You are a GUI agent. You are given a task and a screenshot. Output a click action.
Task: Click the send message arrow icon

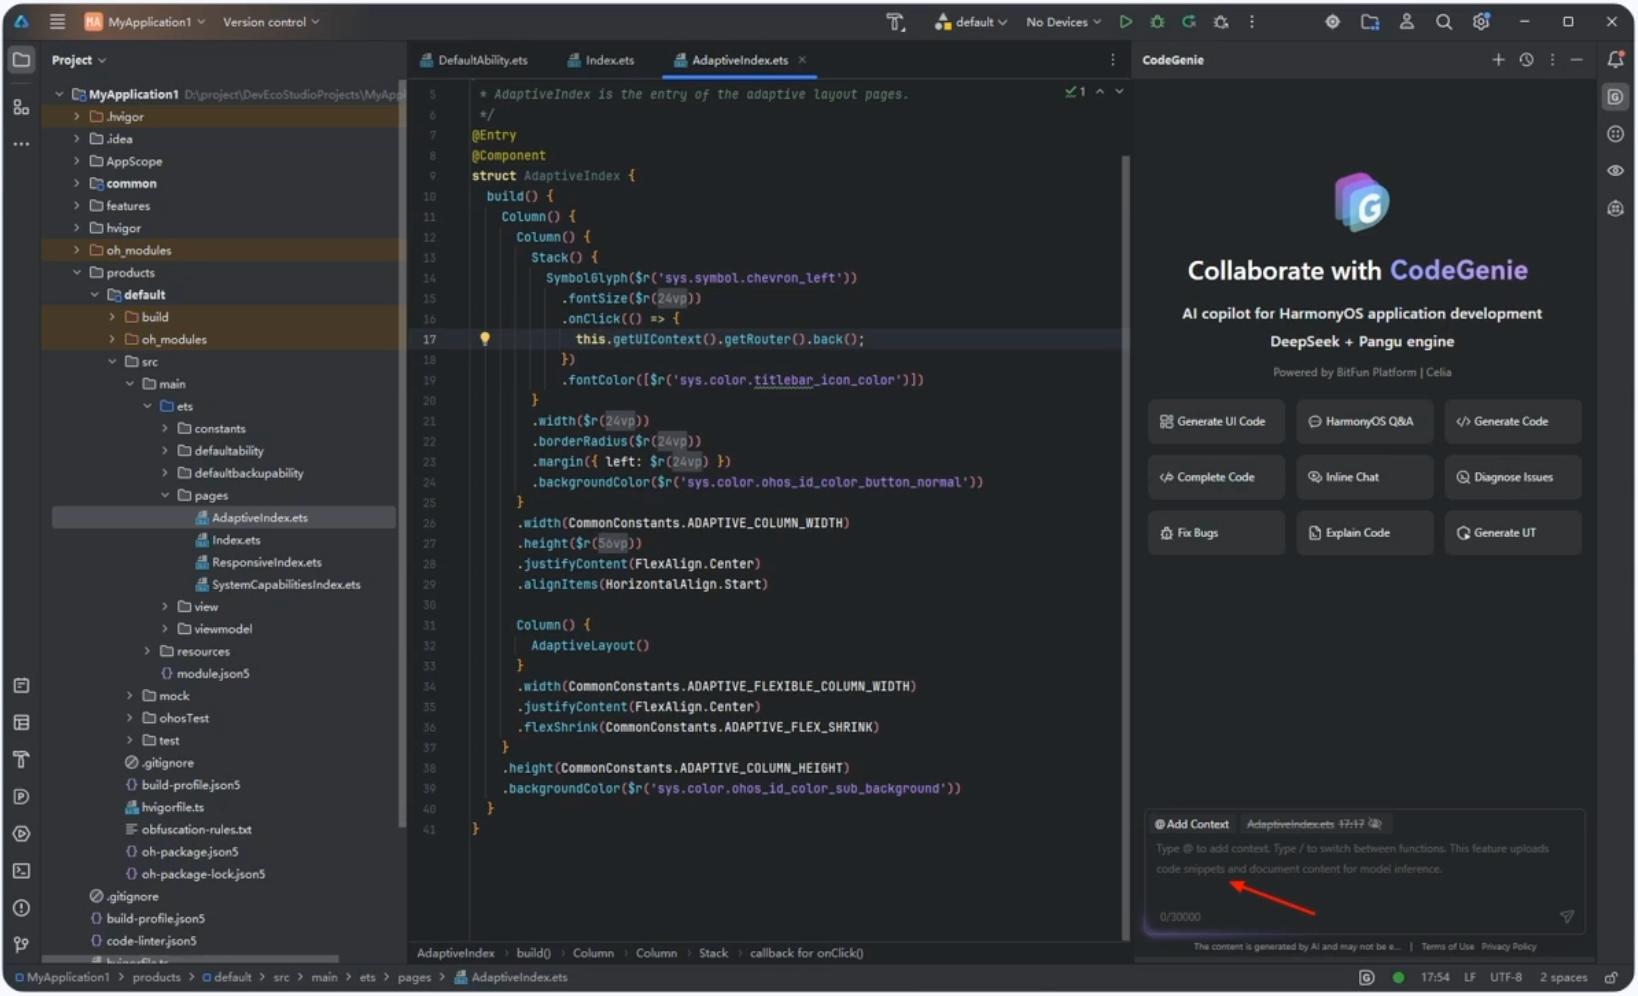(1566, 916)
